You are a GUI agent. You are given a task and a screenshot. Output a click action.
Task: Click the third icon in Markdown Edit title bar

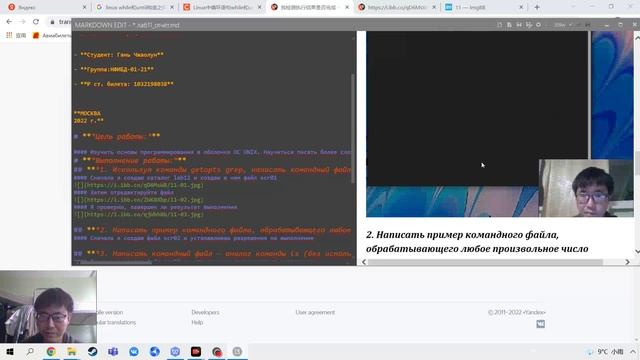pyautogui.click(x=519, y=25)
